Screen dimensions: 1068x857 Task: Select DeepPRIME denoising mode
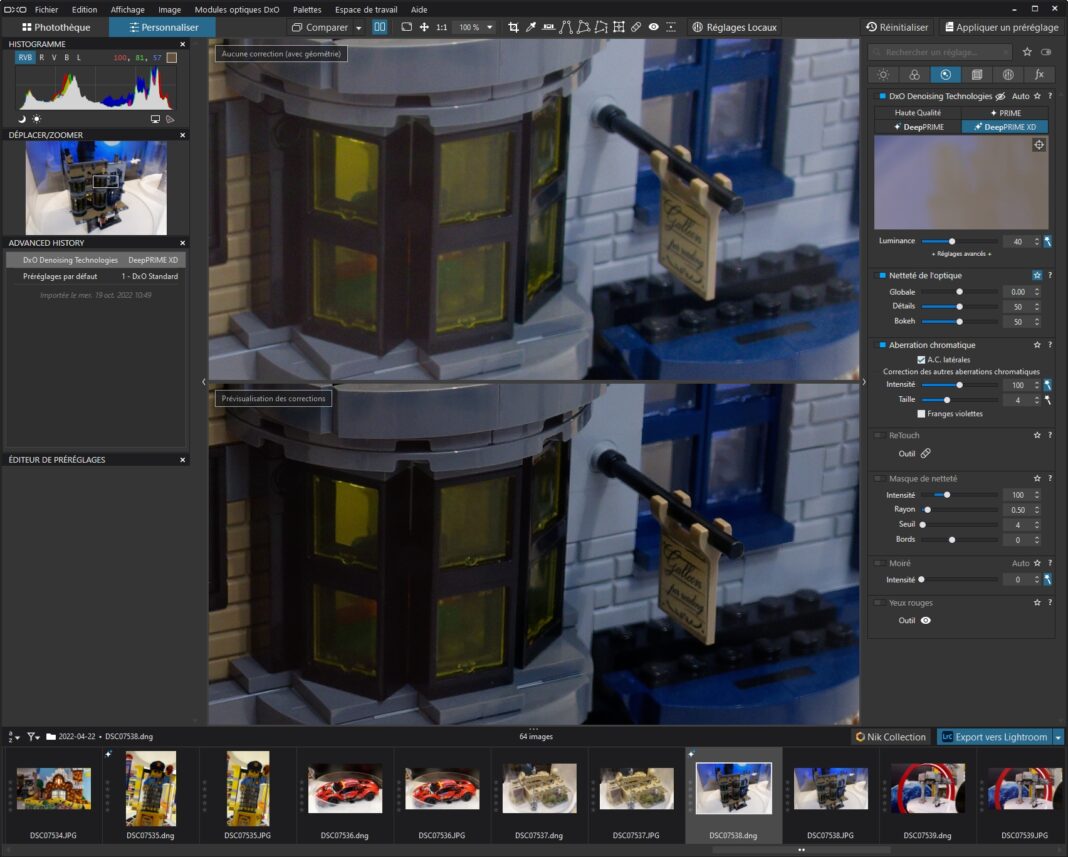pos(918,127)
